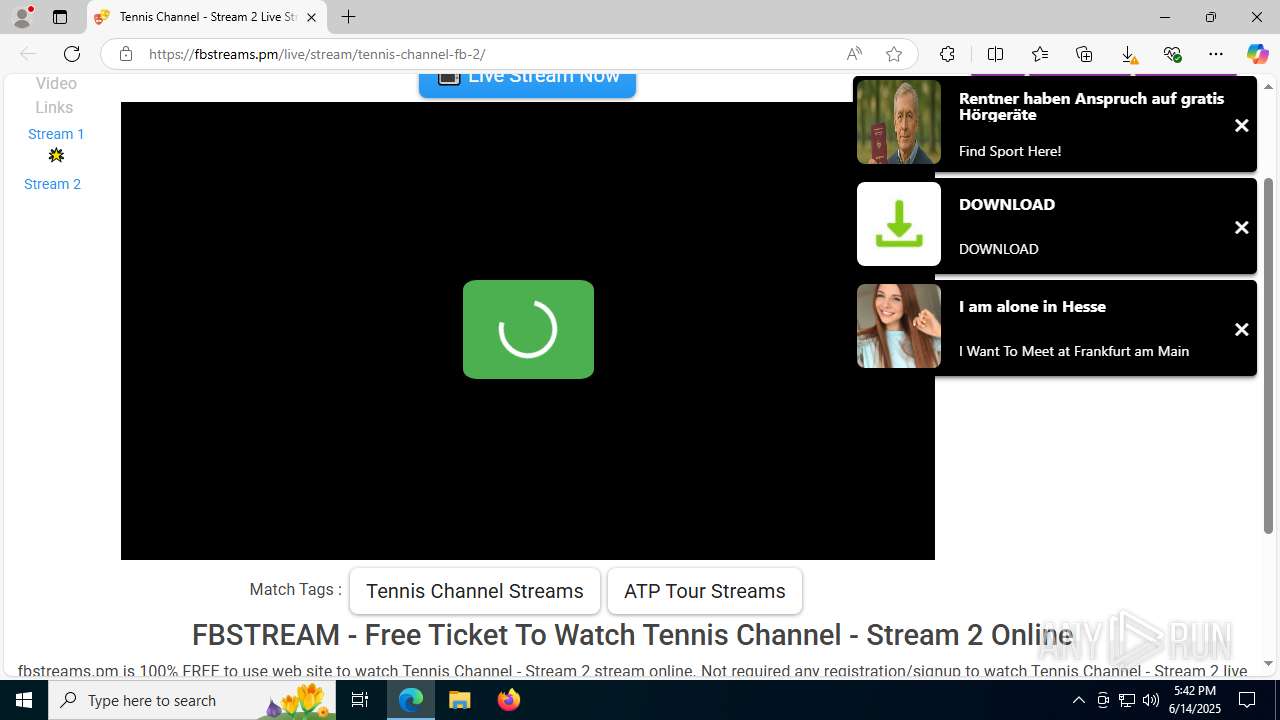The height and width of the screenshot is (720, 1280).
Task: Open the browser profile icon
Action: (22, 17)
